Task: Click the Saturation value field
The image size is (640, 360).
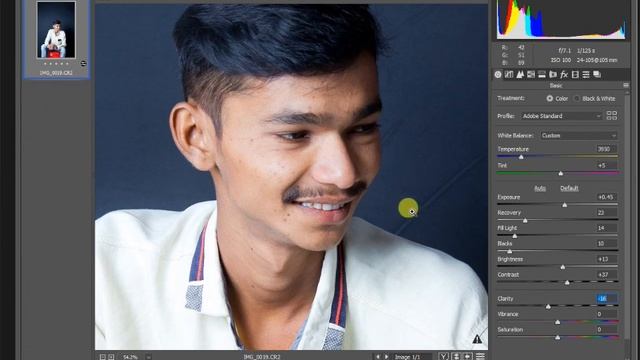Action: tap(606, 329)
